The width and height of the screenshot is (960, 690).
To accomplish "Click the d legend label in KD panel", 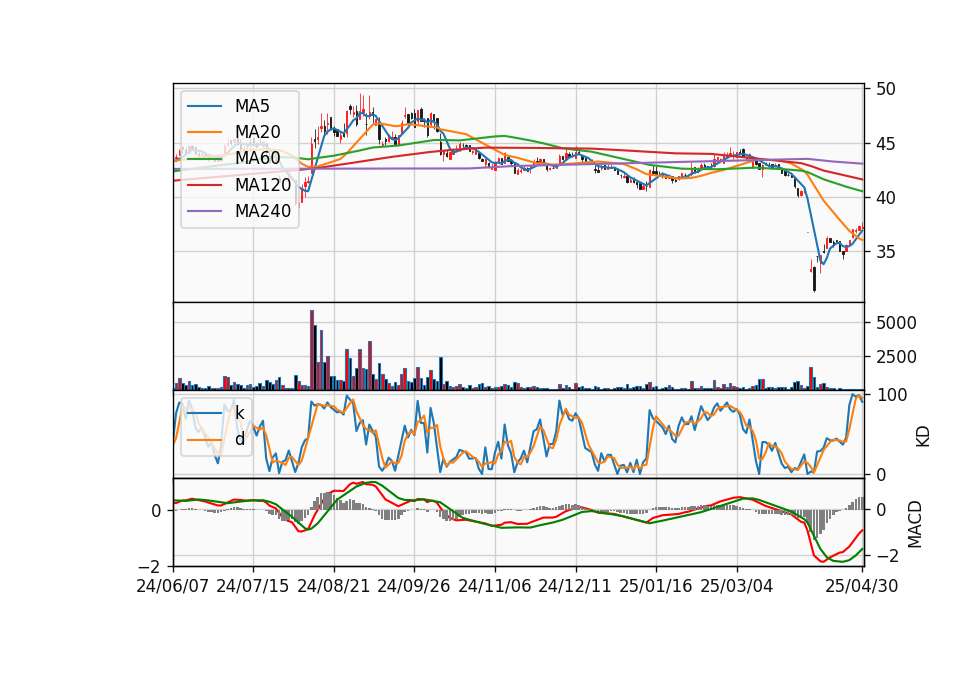I will (239, 438).
